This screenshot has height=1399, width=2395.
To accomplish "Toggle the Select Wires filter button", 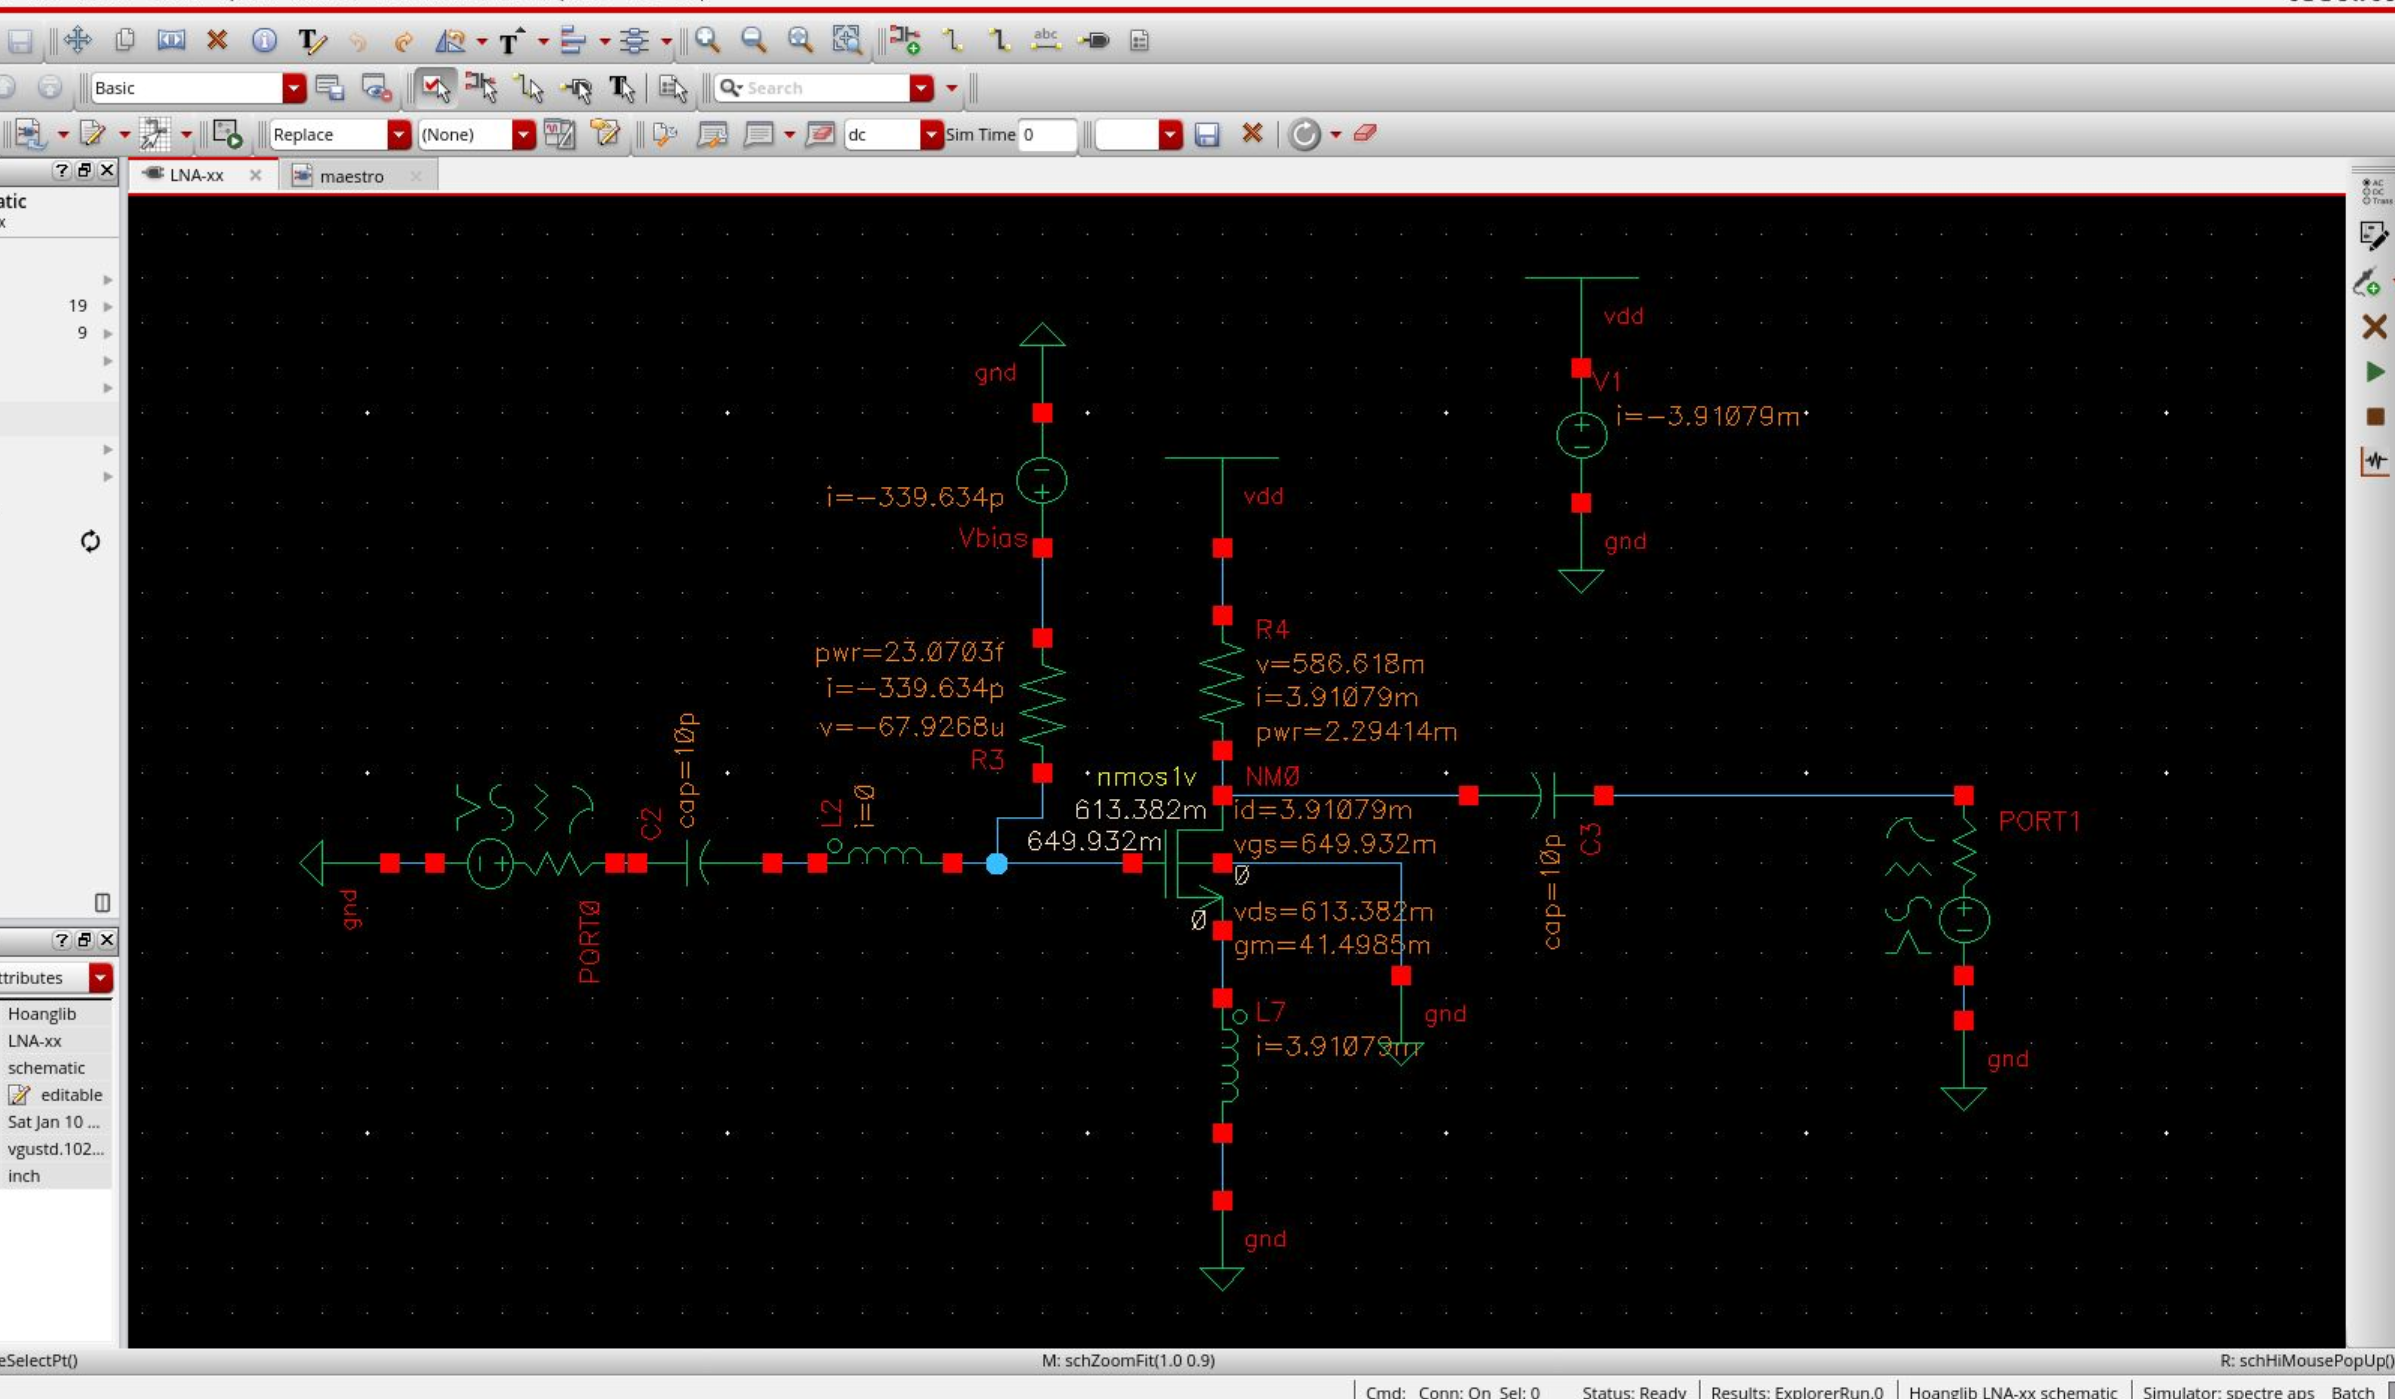I will pos(529,88).
